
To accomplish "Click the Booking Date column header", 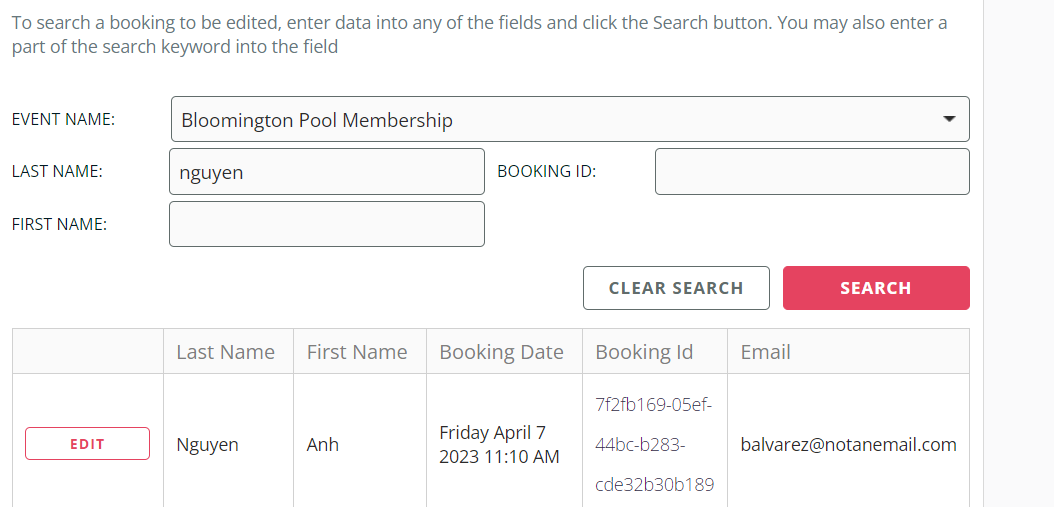I will click(502, 352).
